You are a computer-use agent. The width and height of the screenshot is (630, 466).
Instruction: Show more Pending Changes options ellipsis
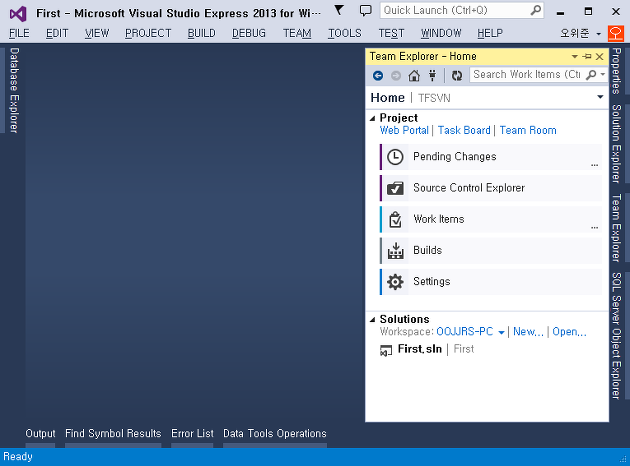[x=595, y=165]
